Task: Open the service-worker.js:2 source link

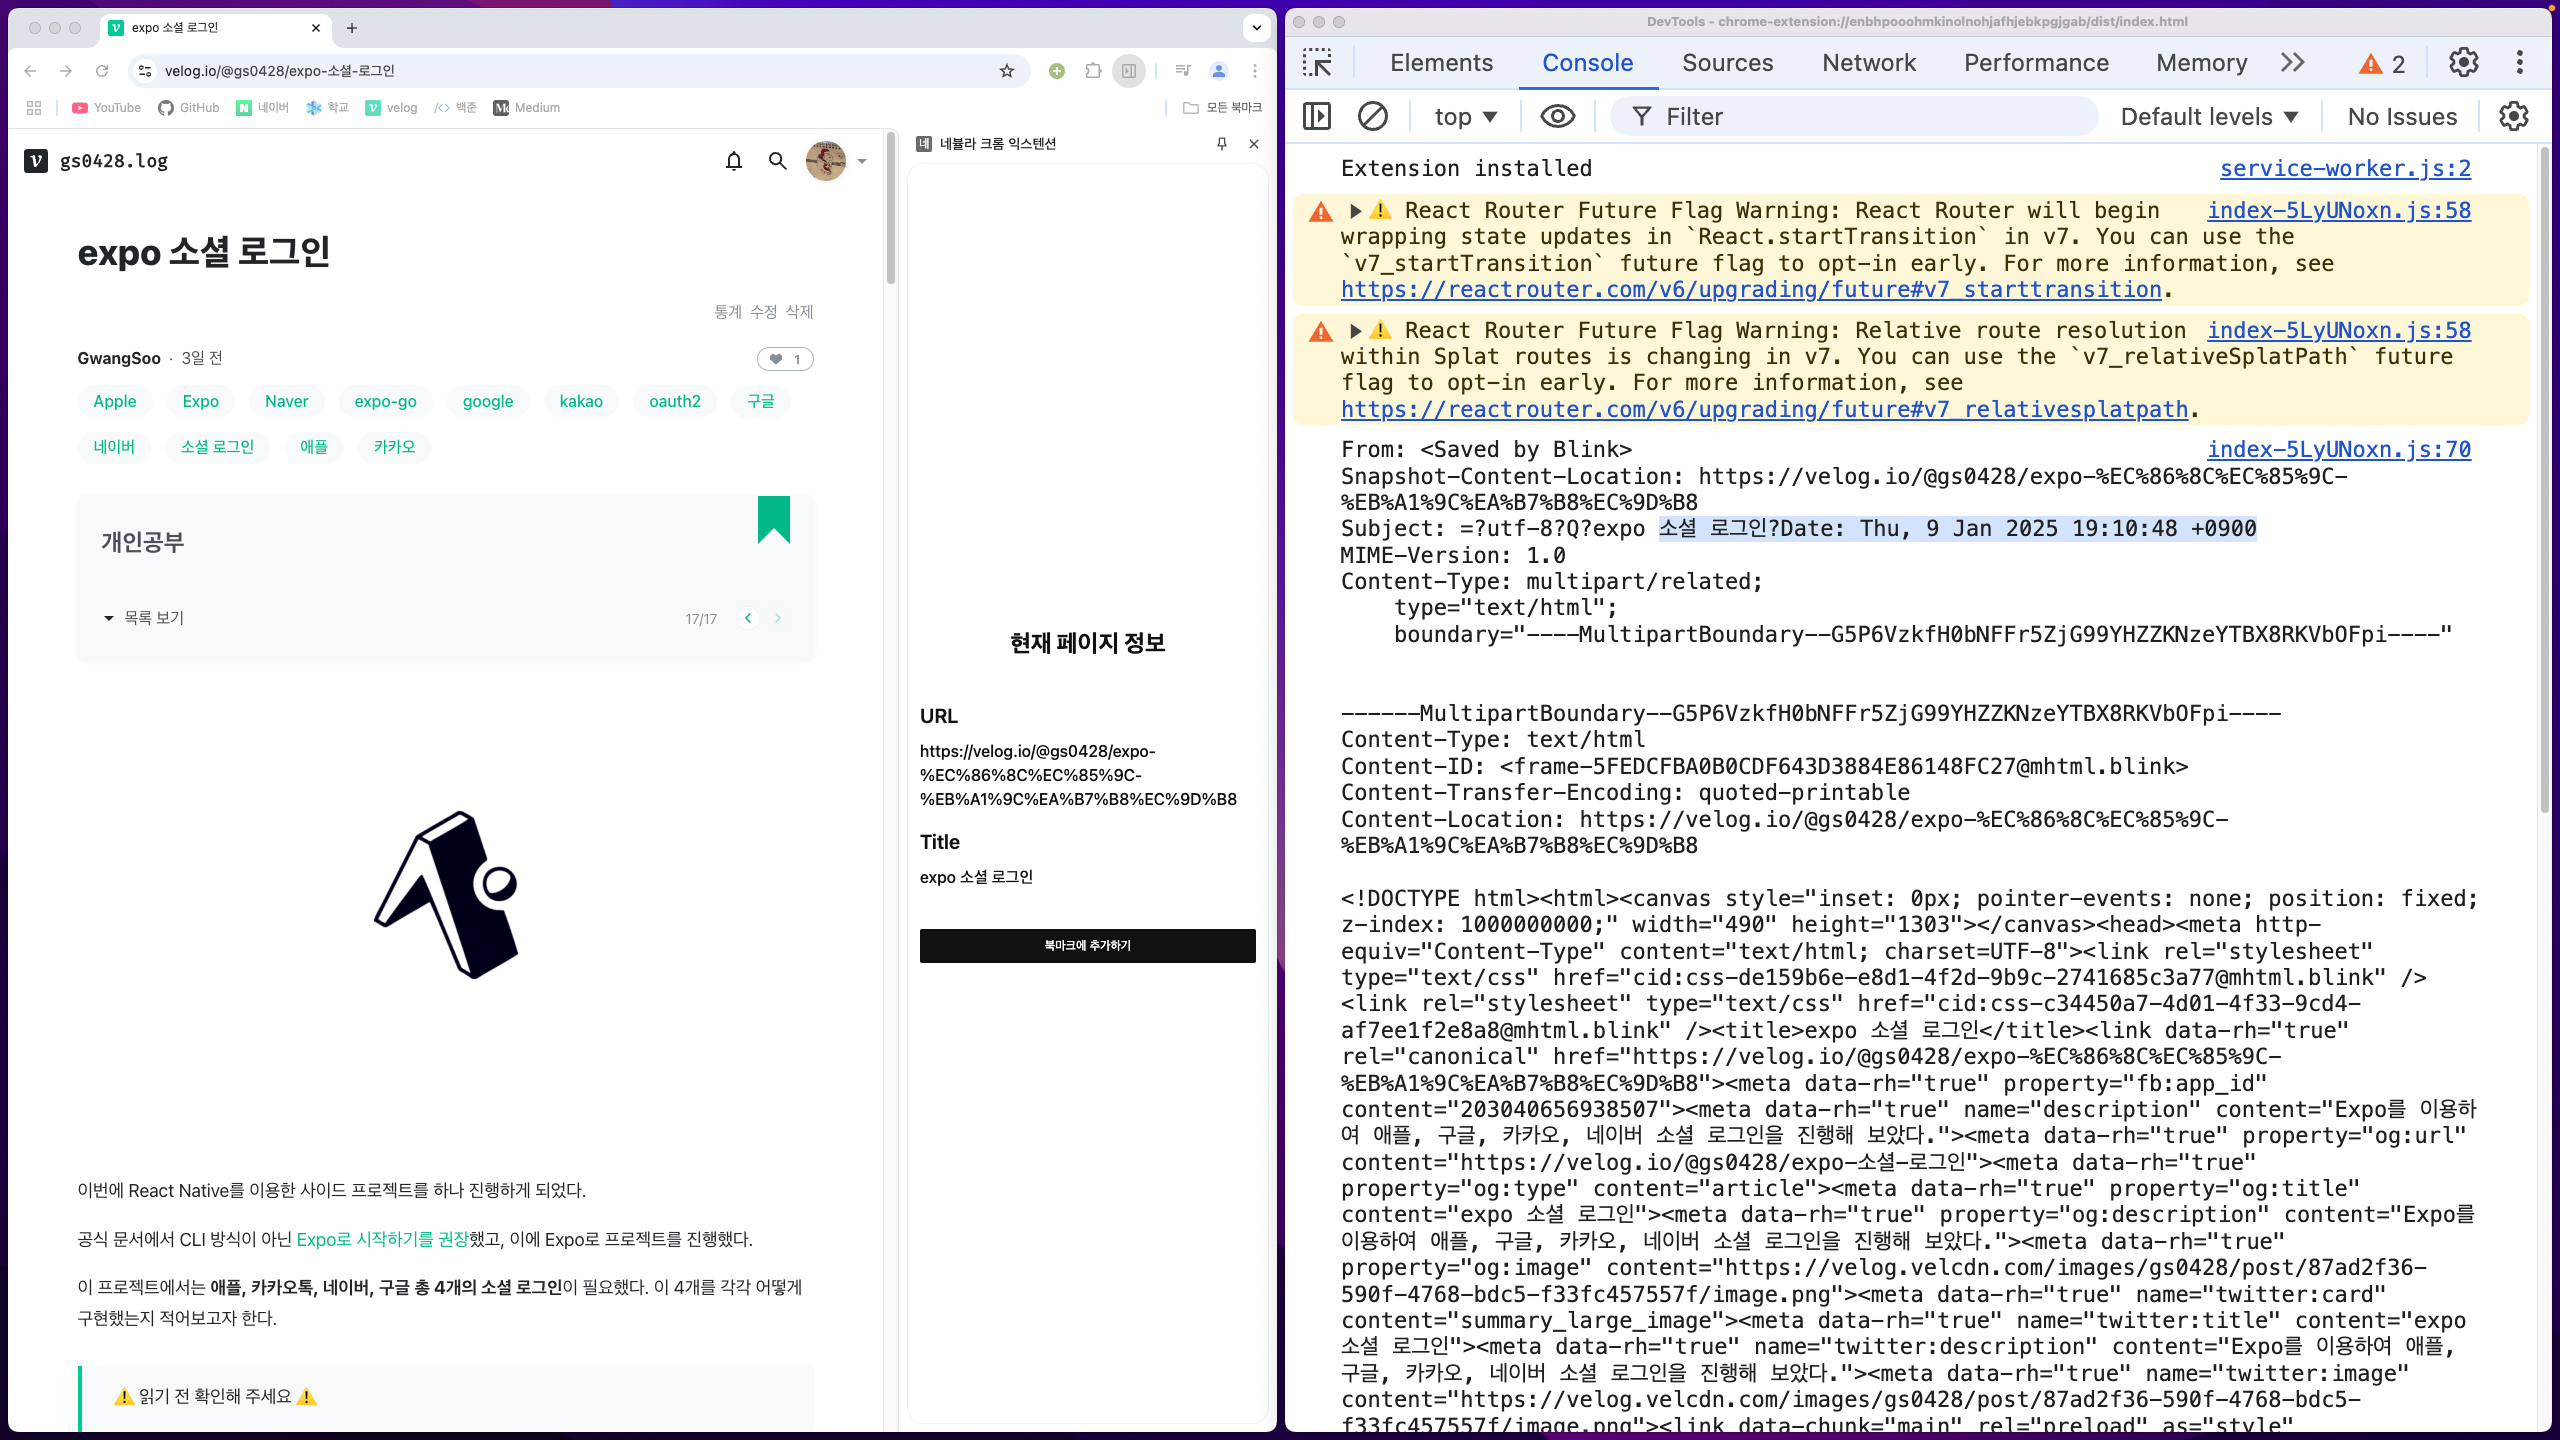Action: [x=2344, y=168]
